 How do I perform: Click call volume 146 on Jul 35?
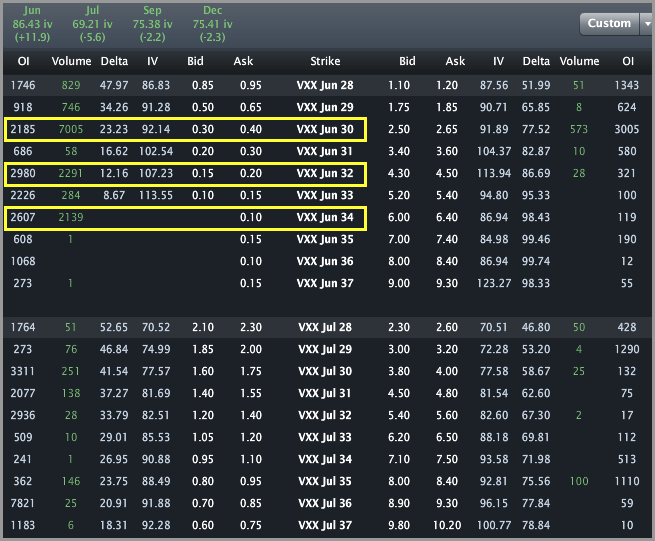[x=71, y=481]
